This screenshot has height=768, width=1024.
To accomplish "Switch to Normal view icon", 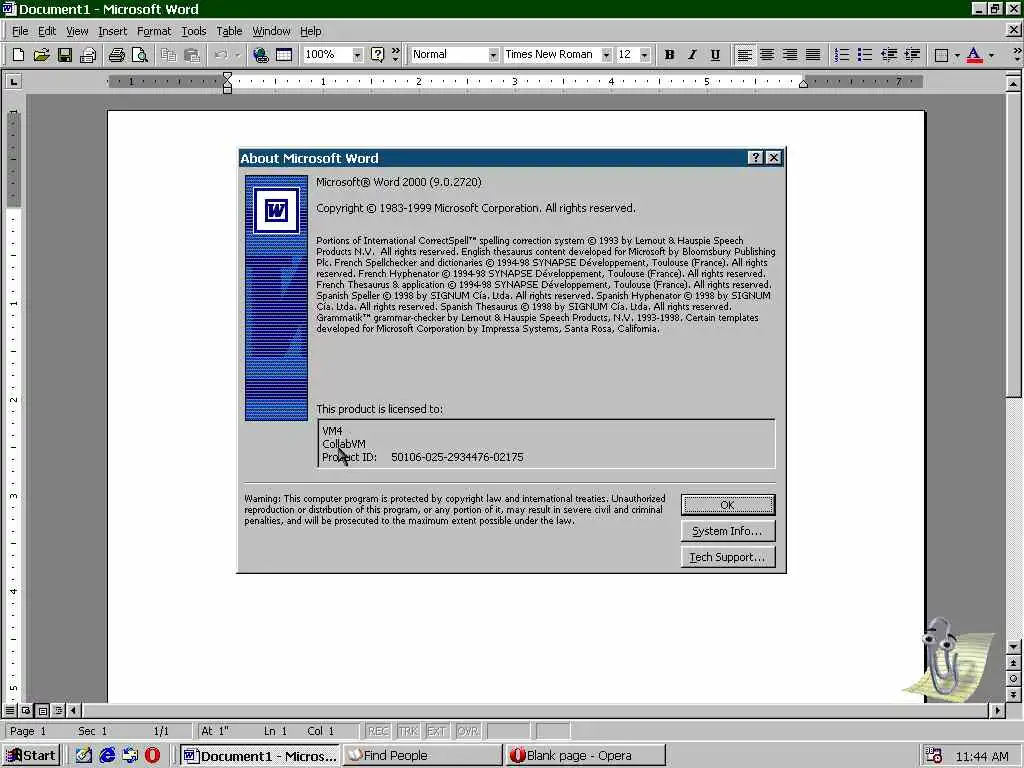I will (x=10, y=710).
